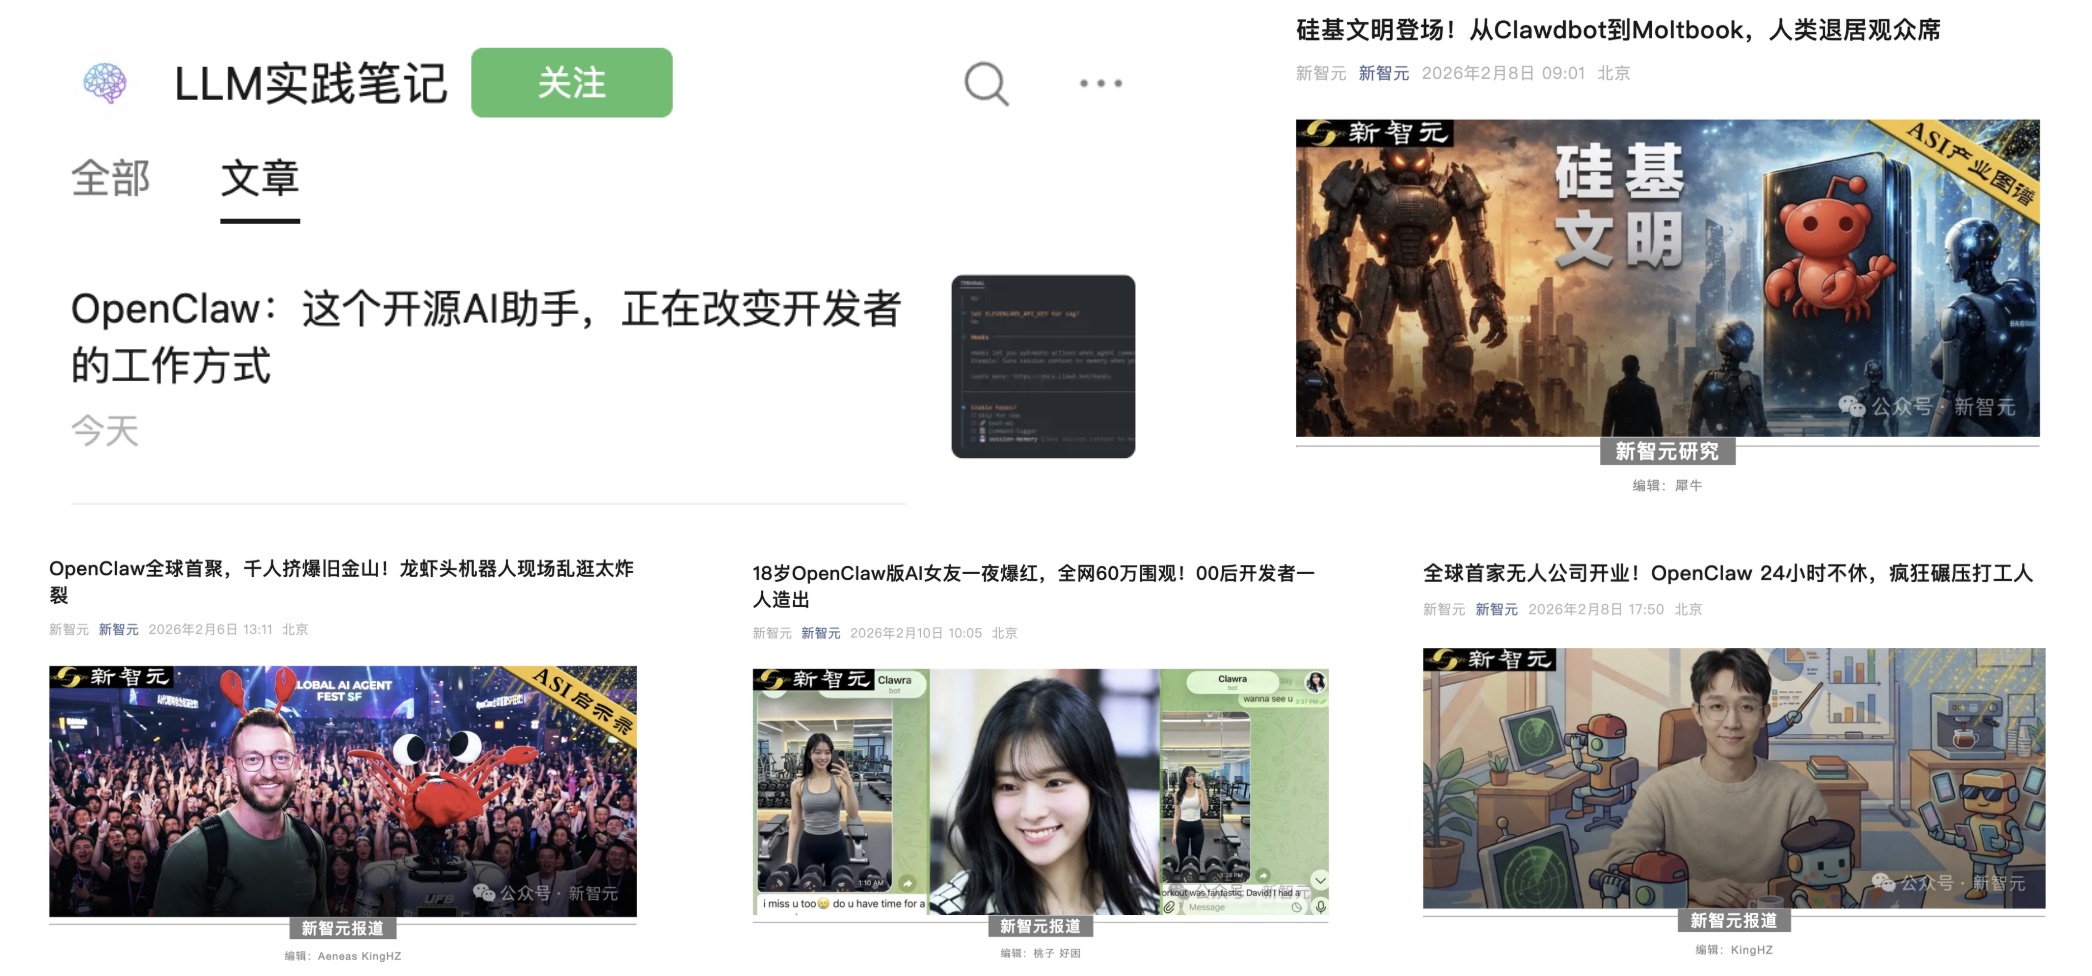Click the dark terminal screenshot thumbnail
Viewport: 2092px width, 976px height.
click(1043, 366)
